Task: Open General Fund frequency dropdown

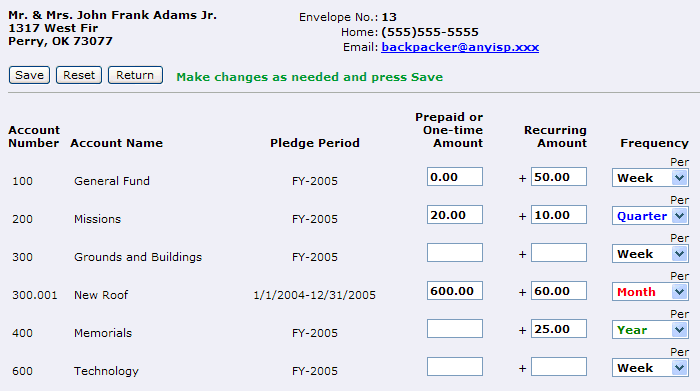Action: 650,178
